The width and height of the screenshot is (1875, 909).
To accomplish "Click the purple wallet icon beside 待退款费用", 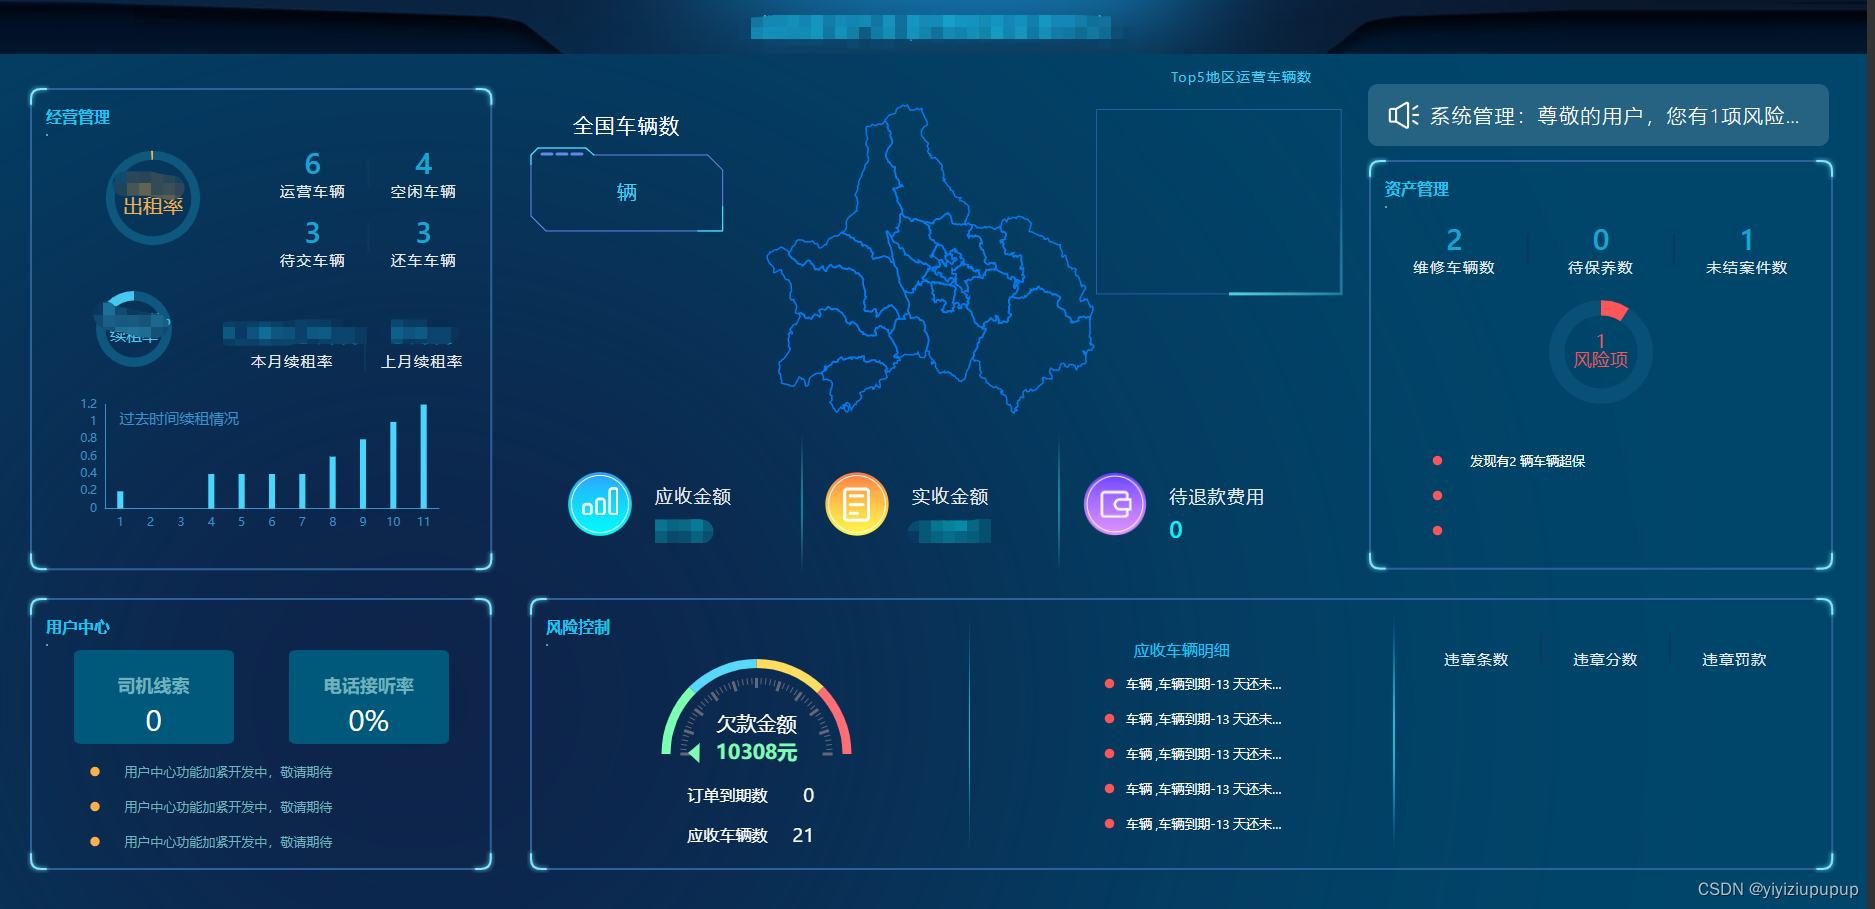I will click(1114, 504).
